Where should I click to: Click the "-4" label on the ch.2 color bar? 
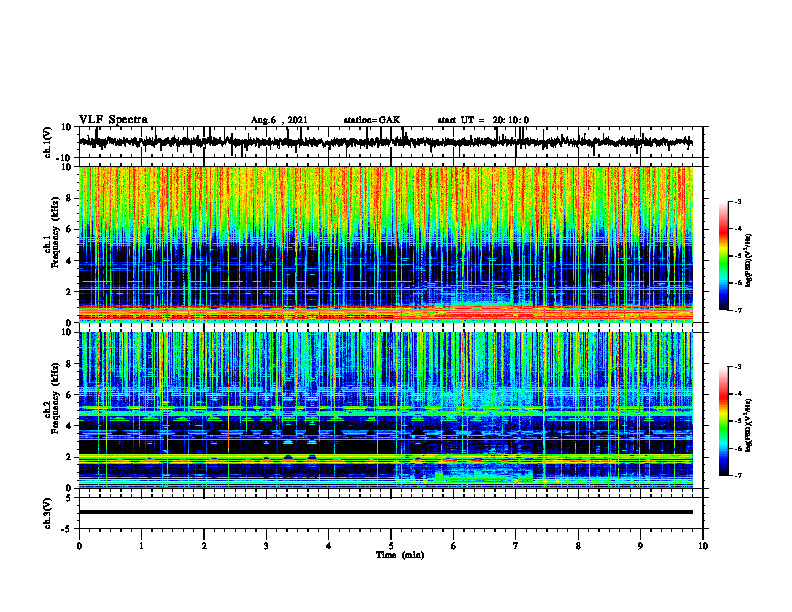738,394
